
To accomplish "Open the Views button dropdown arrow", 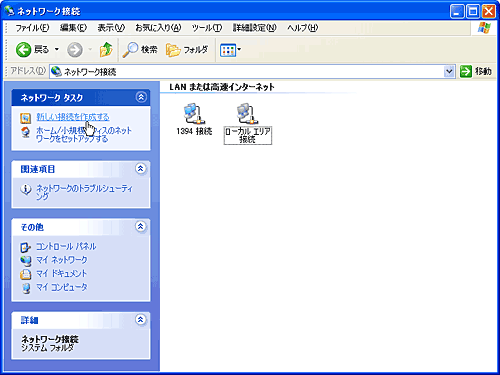I will coord(239,50).
